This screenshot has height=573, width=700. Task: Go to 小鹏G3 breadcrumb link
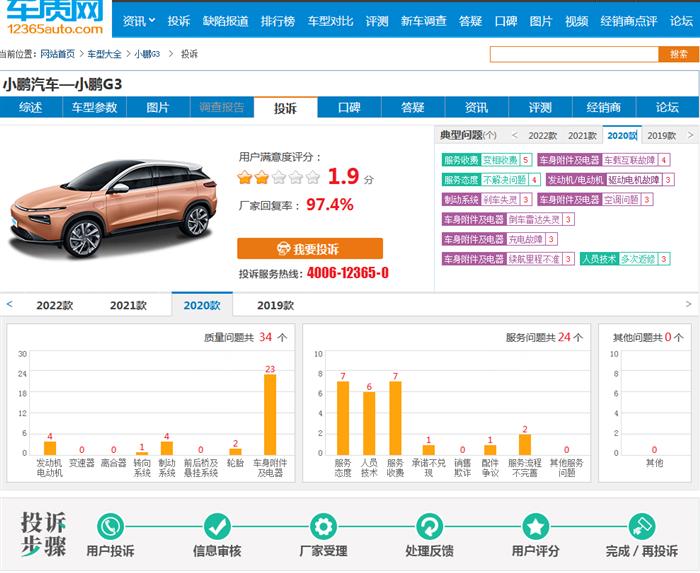[x=147, y=54]
